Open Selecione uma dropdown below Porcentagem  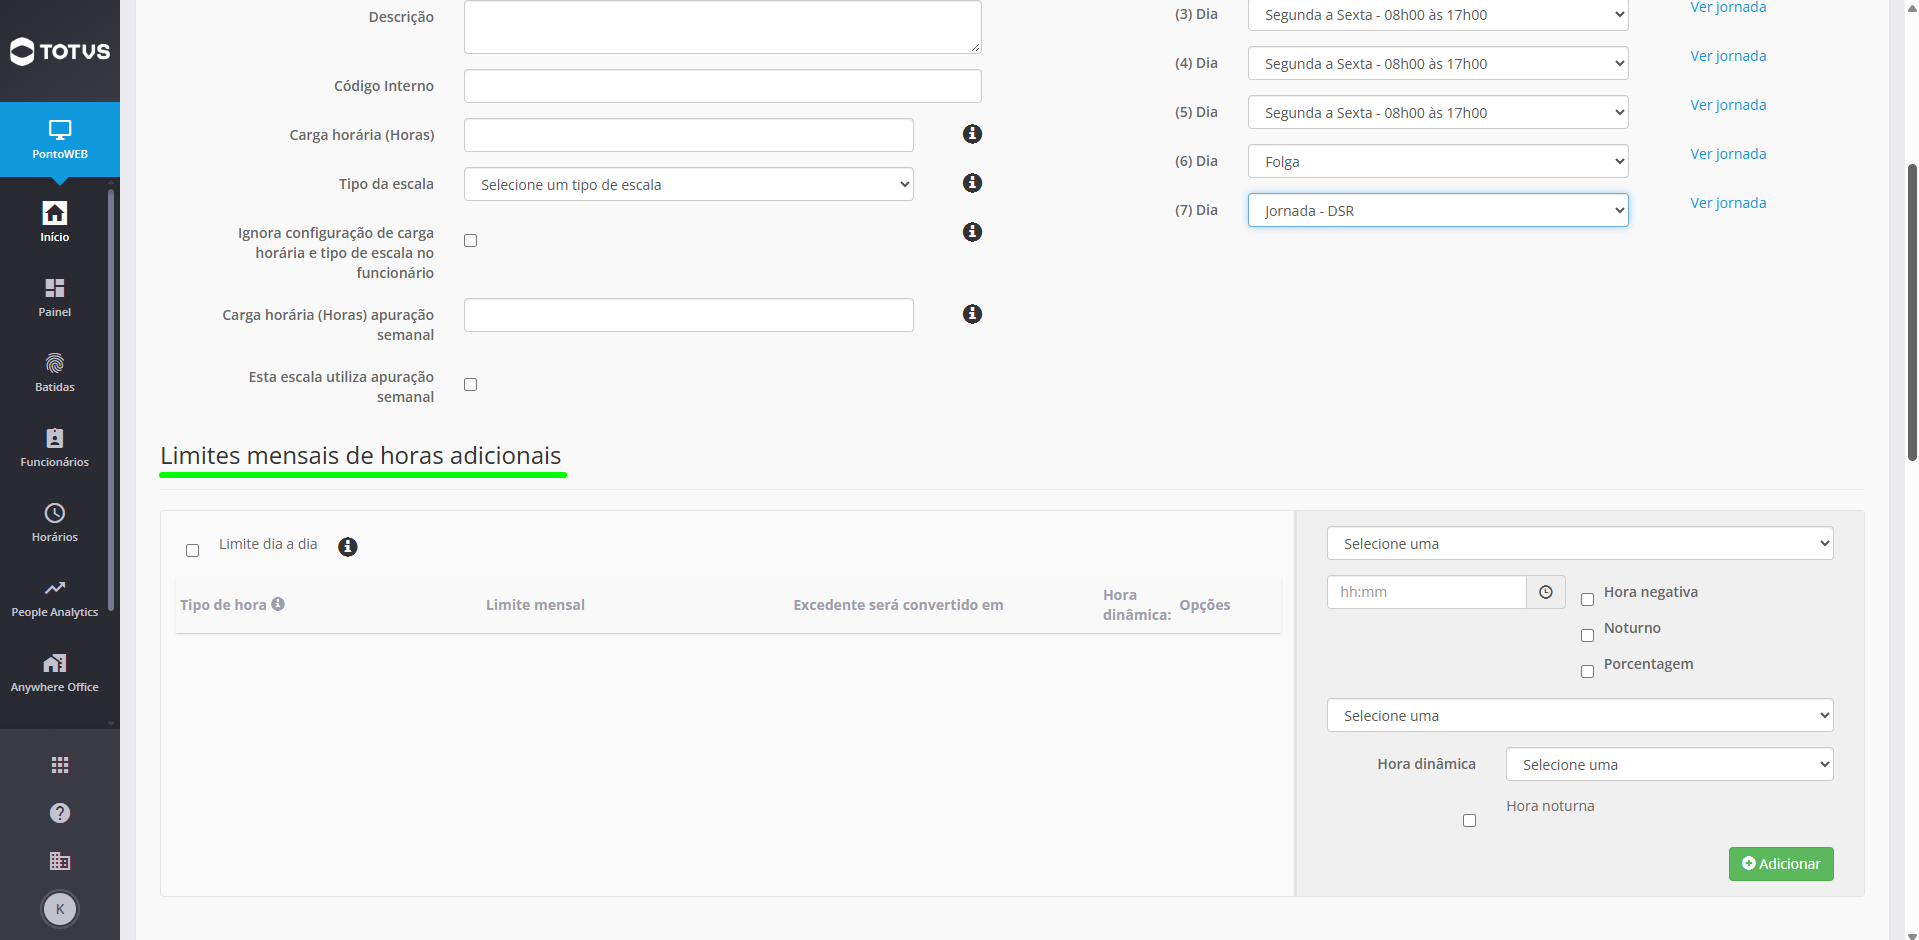coord(1580,715)
